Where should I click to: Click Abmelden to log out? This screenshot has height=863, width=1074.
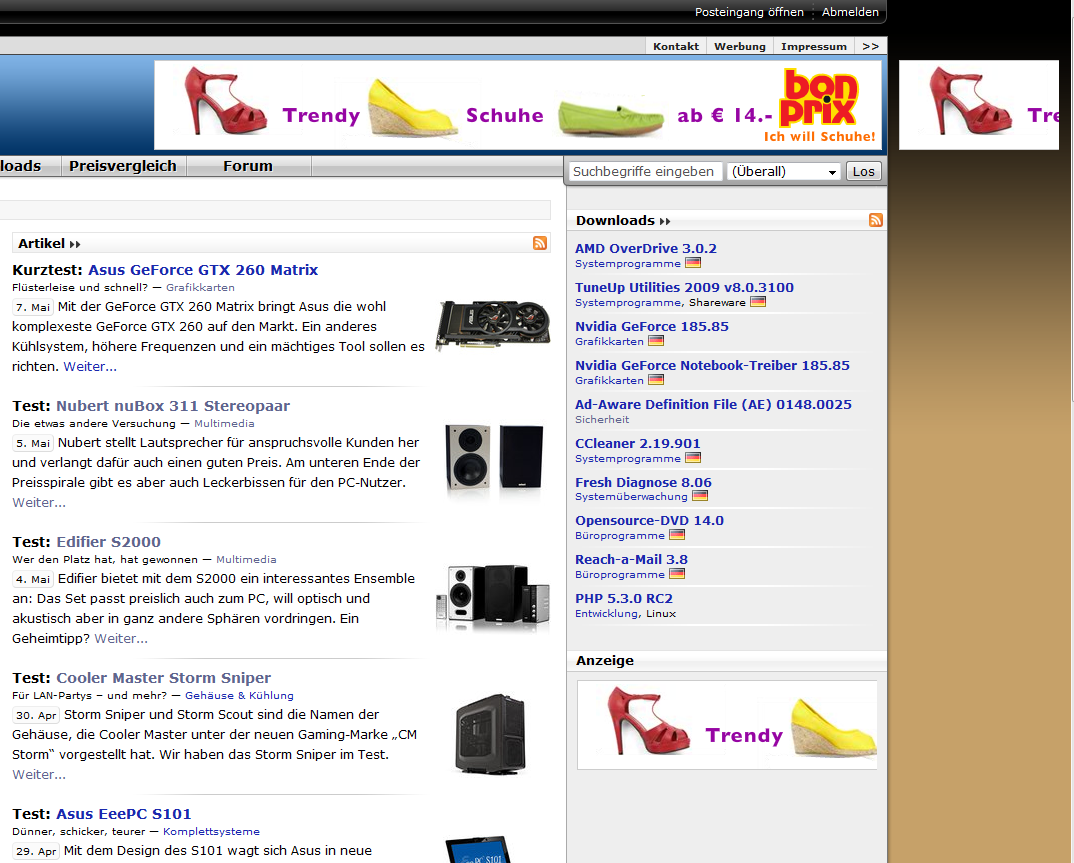[x=850, y=12]
